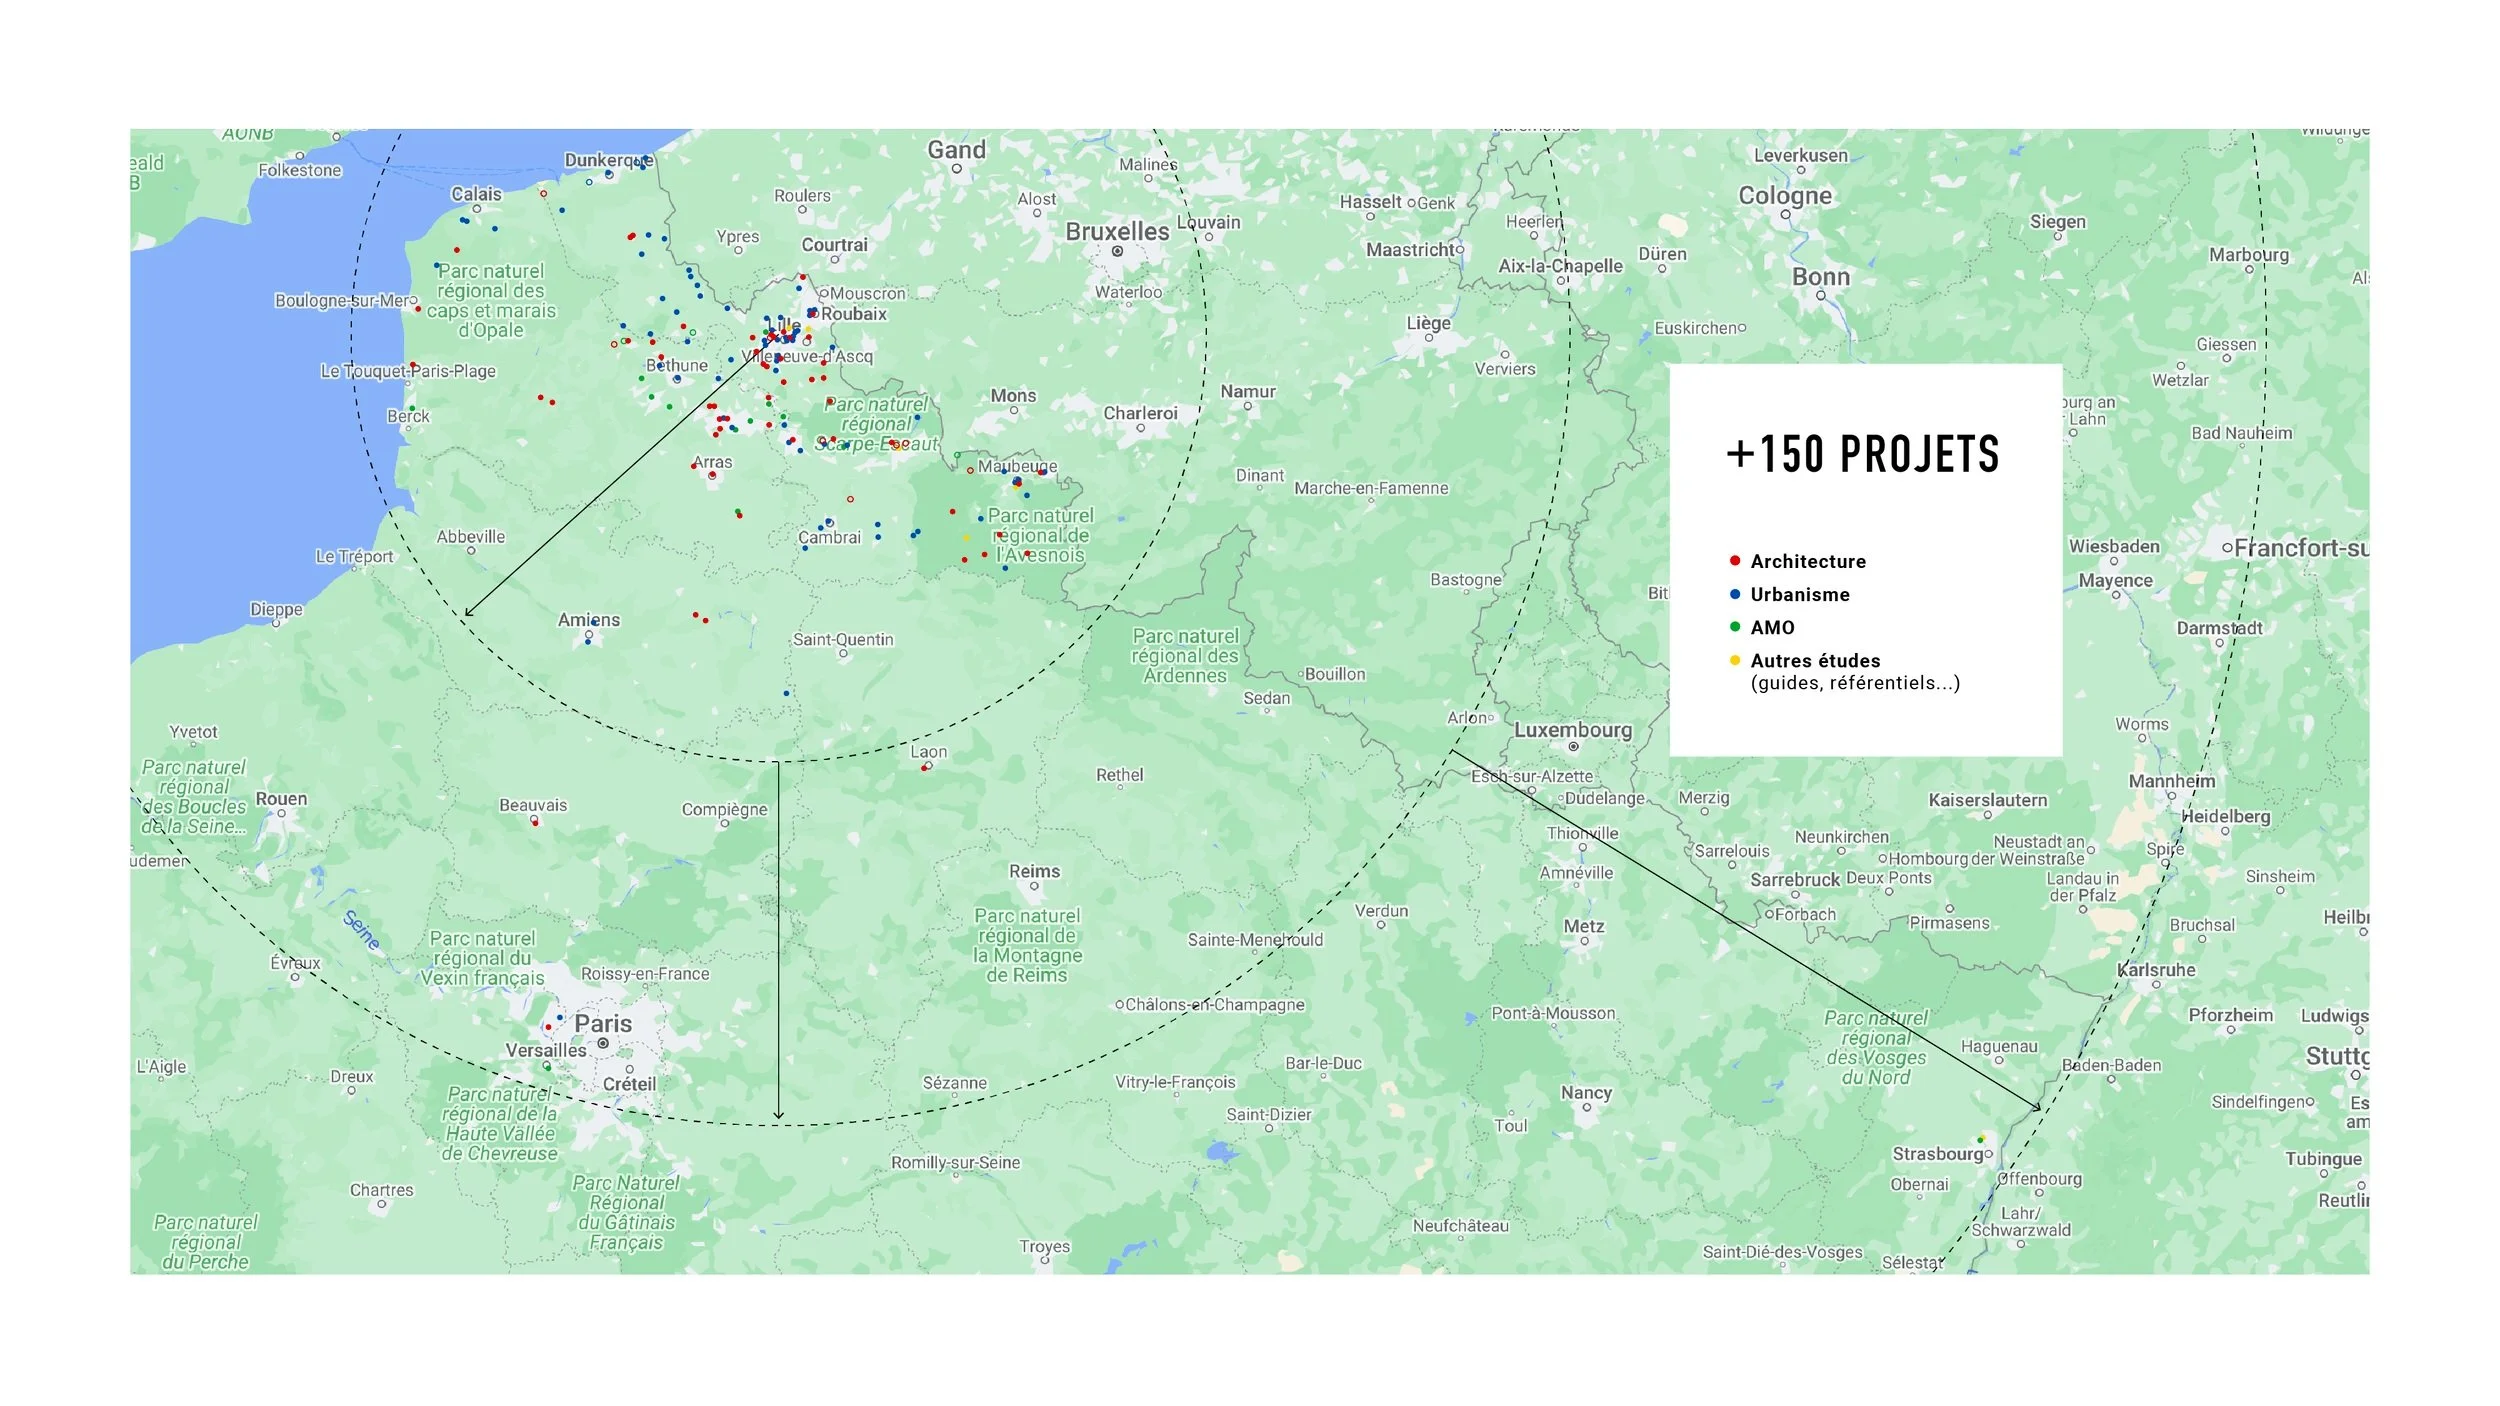Click the Nancy city label
Viewport: 2500px width, 1406px height.
click(1586, 1092)
